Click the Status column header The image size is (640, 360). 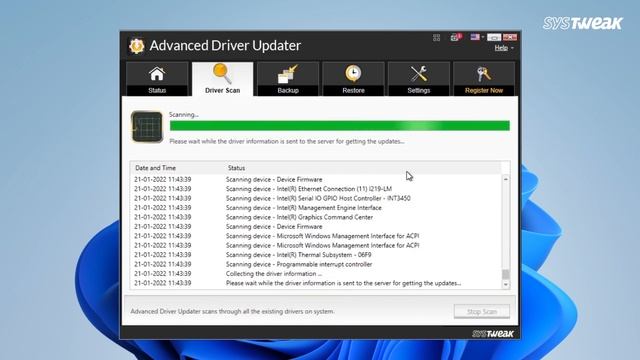(x=236, y=168)
